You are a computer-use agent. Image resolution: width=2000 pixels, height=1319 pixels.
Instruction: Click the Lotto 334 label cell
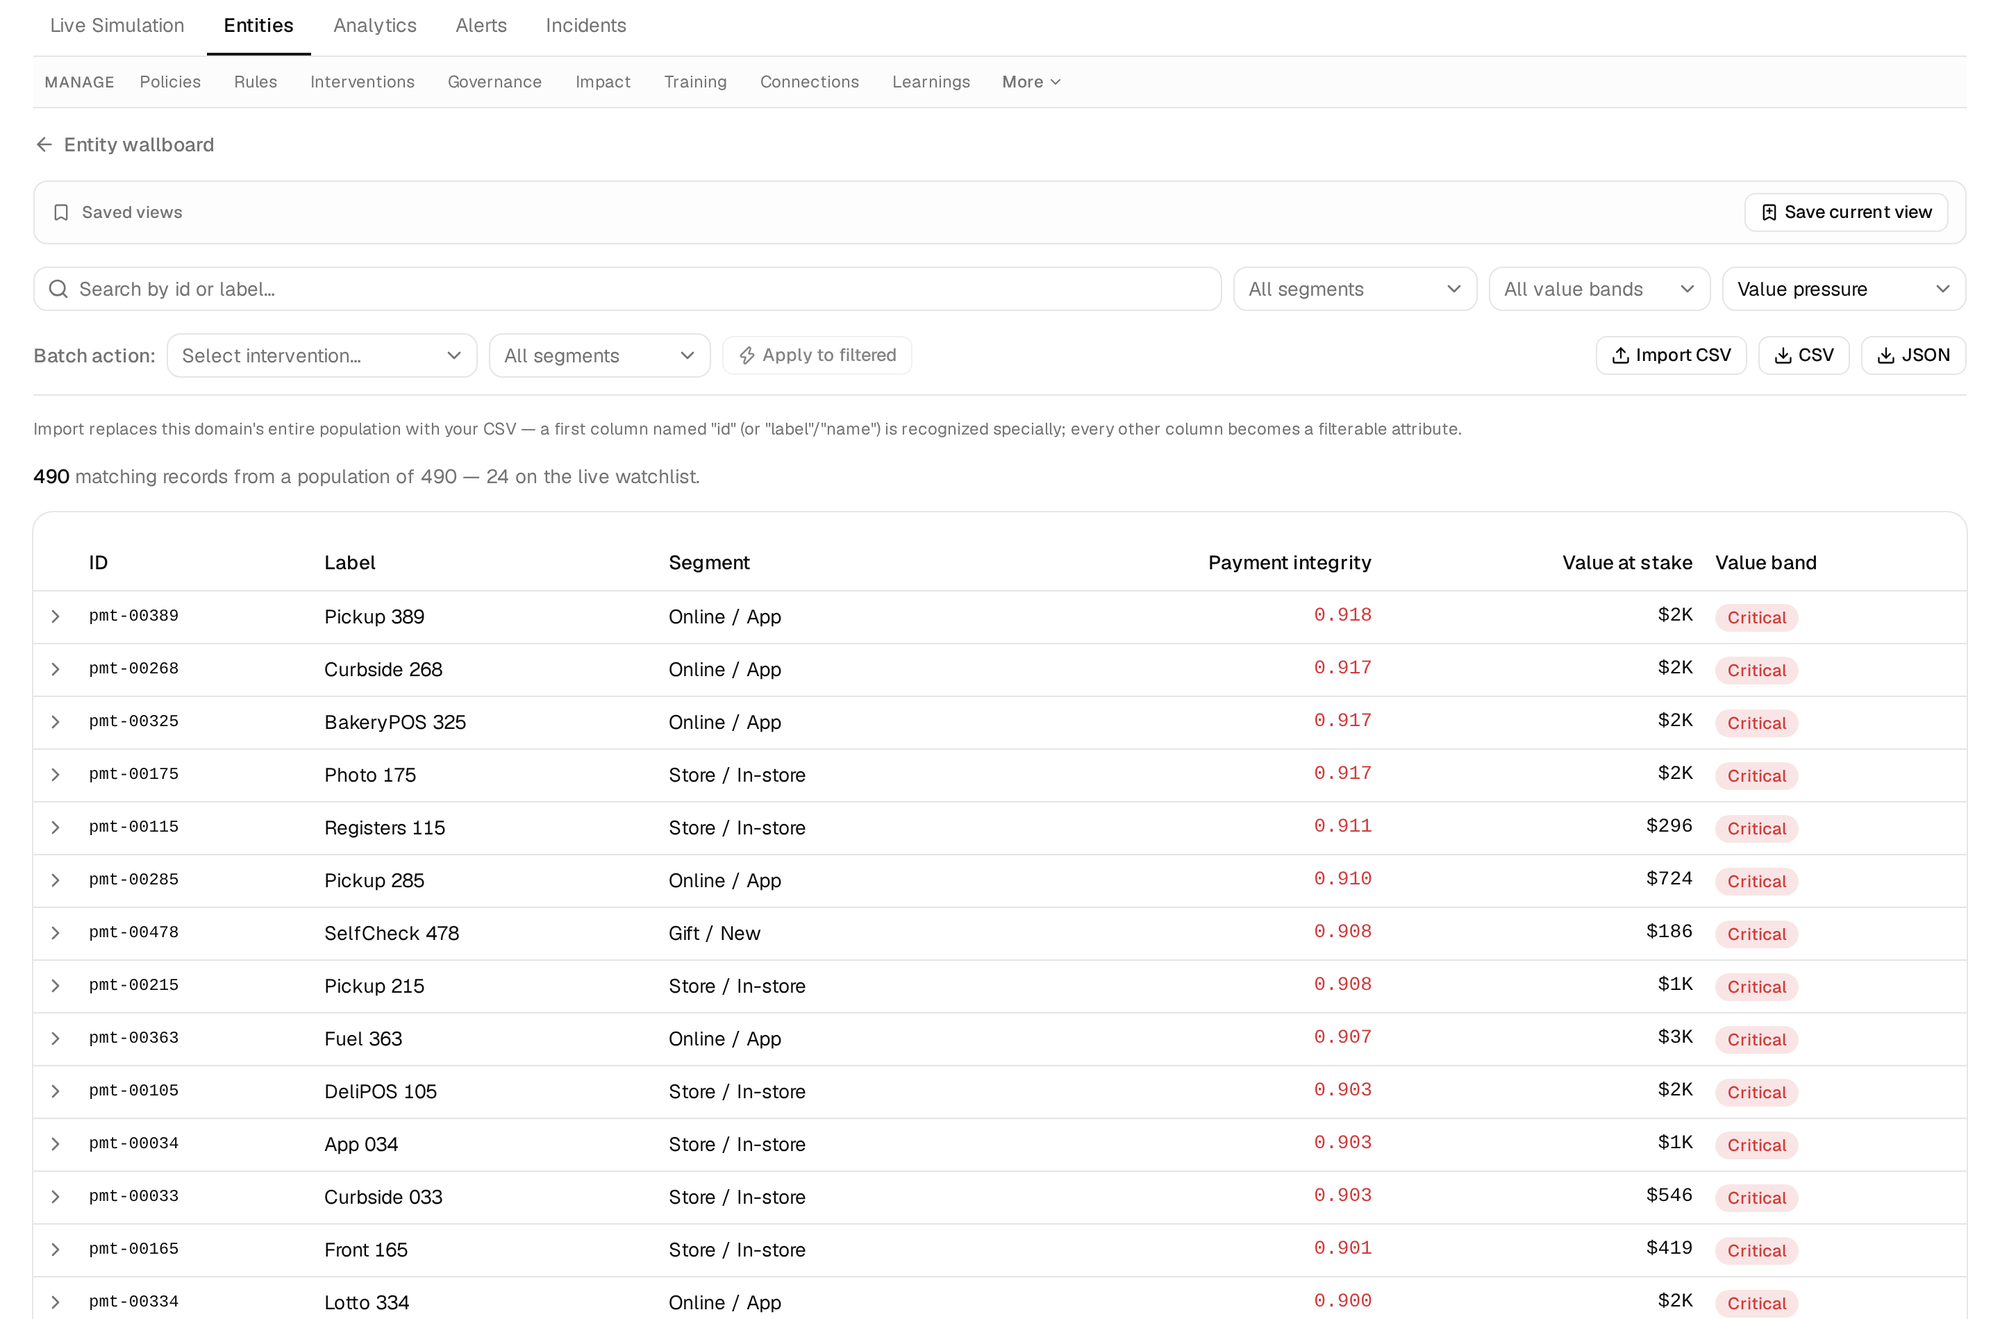367,1303
